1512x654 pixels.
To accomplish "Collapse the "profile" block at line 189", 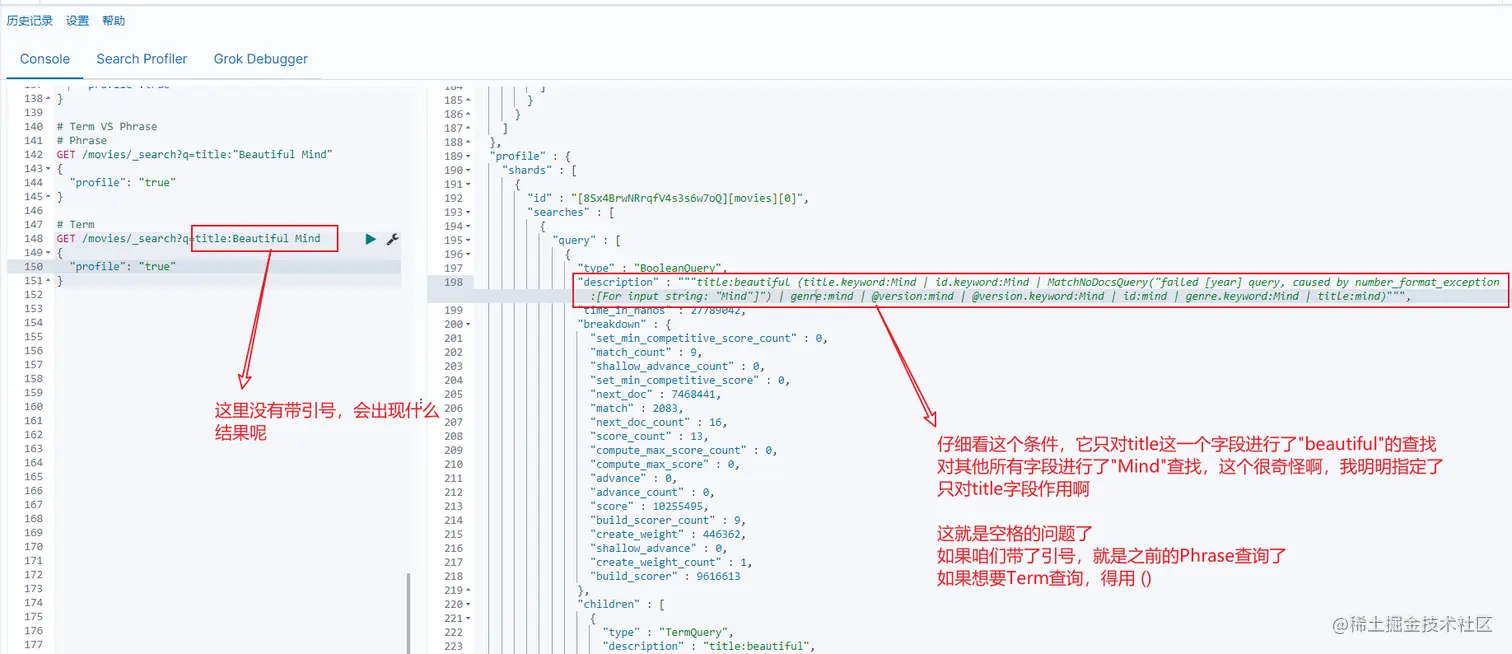I will (x=469, y=157).
